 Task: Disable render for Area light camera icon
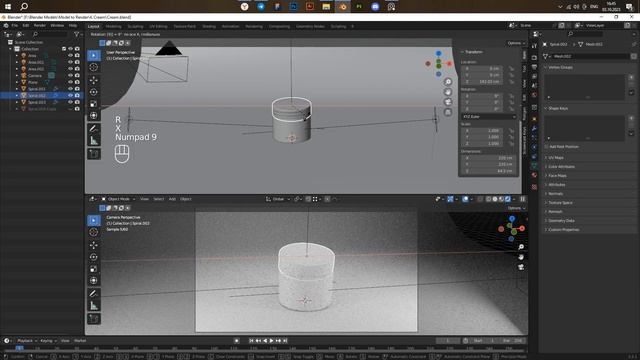tap(77, 55)
